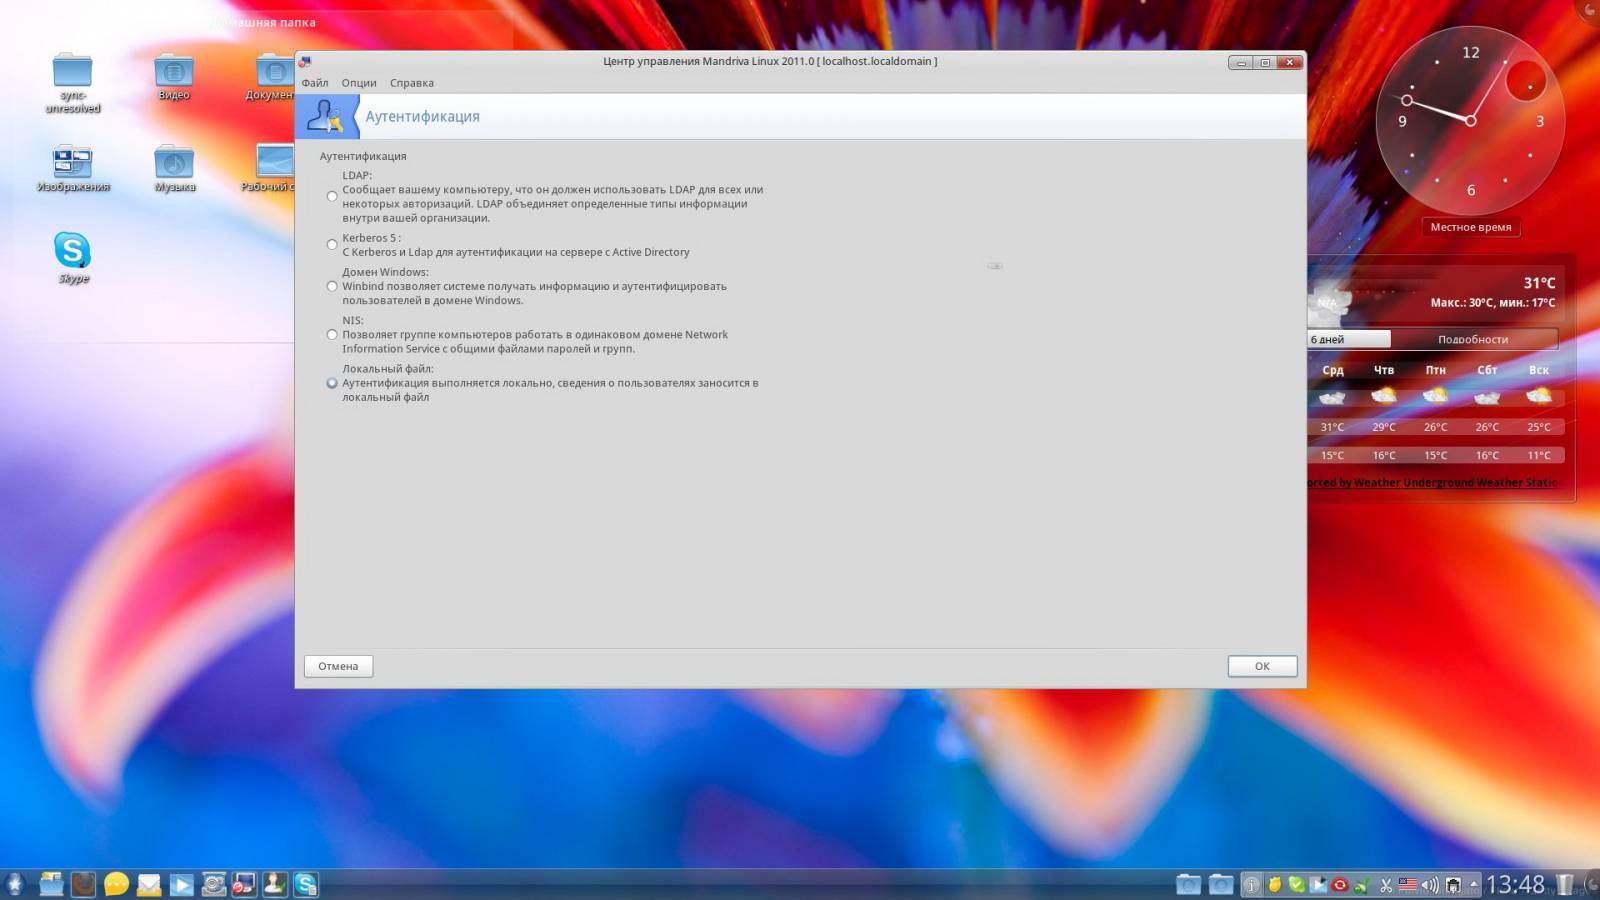Open the Опции menu
The height and width of the screenshot is (900, 1600).
359,83
